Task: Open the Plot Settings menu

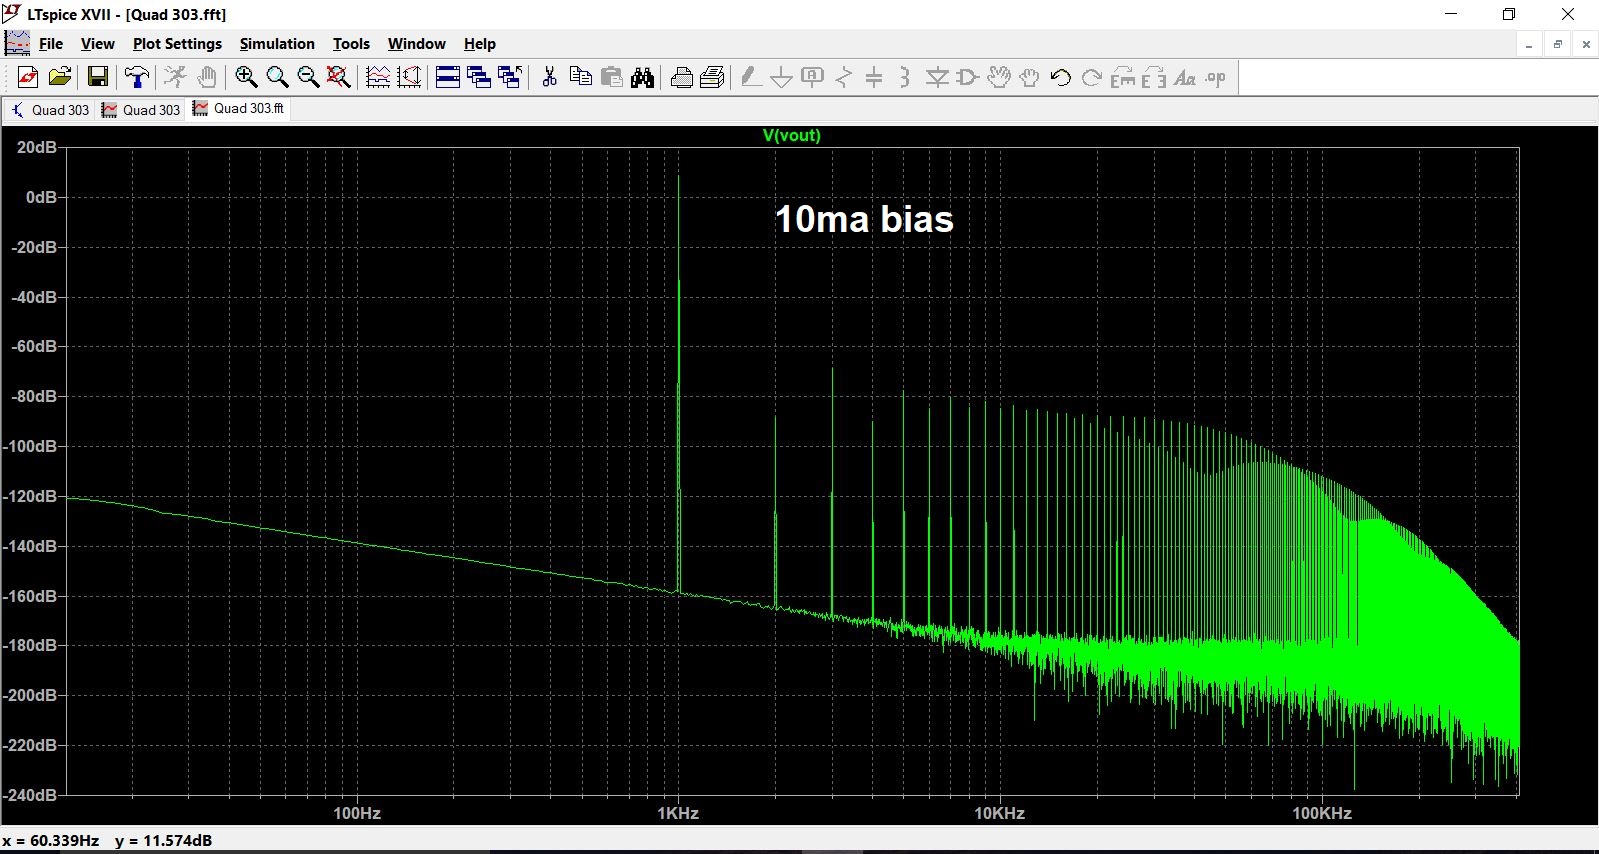Action: [x=177, y=44]
